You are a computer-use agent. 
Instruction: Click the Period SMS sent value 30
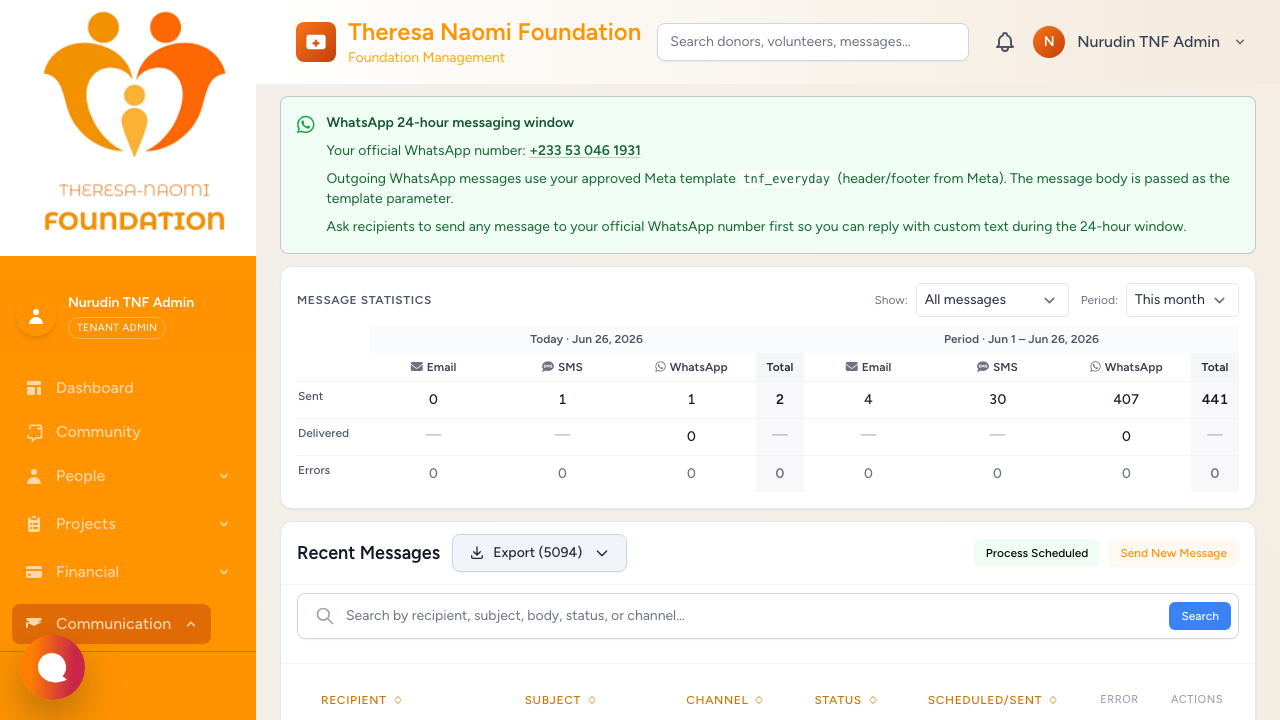pyautogui.click(x=997, y=399)
